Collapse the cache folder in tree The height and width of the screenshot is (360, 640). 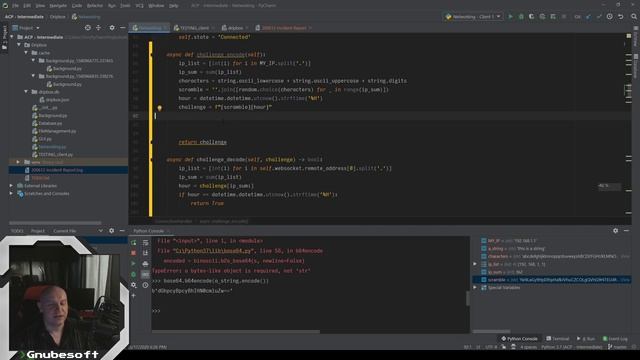point(26,53)
